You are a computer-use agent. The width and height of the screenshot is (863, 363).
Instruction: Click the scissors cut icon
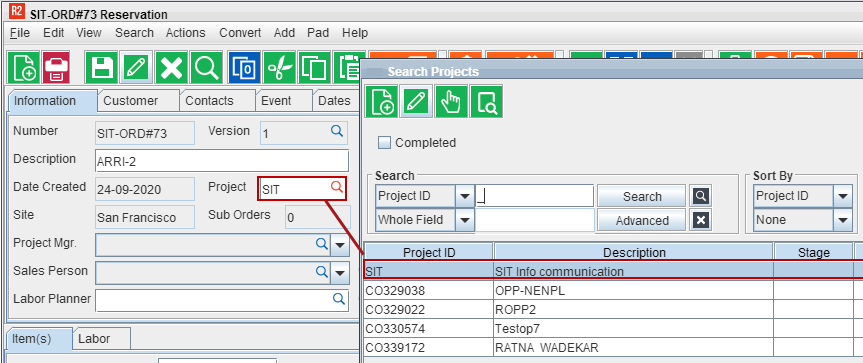[280, 68]
